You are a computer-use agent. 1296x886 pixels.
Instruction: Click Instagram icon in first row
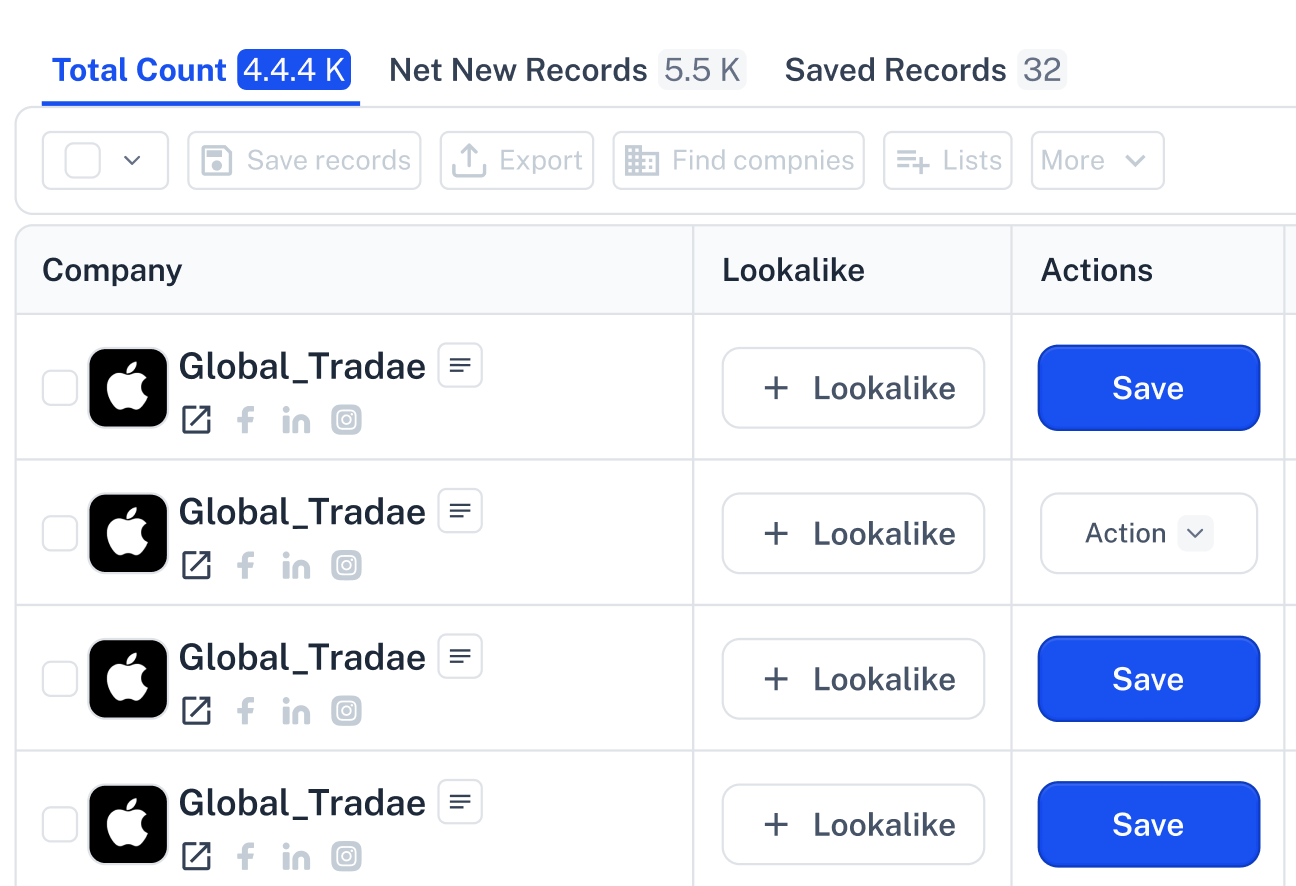click(346, 420)
